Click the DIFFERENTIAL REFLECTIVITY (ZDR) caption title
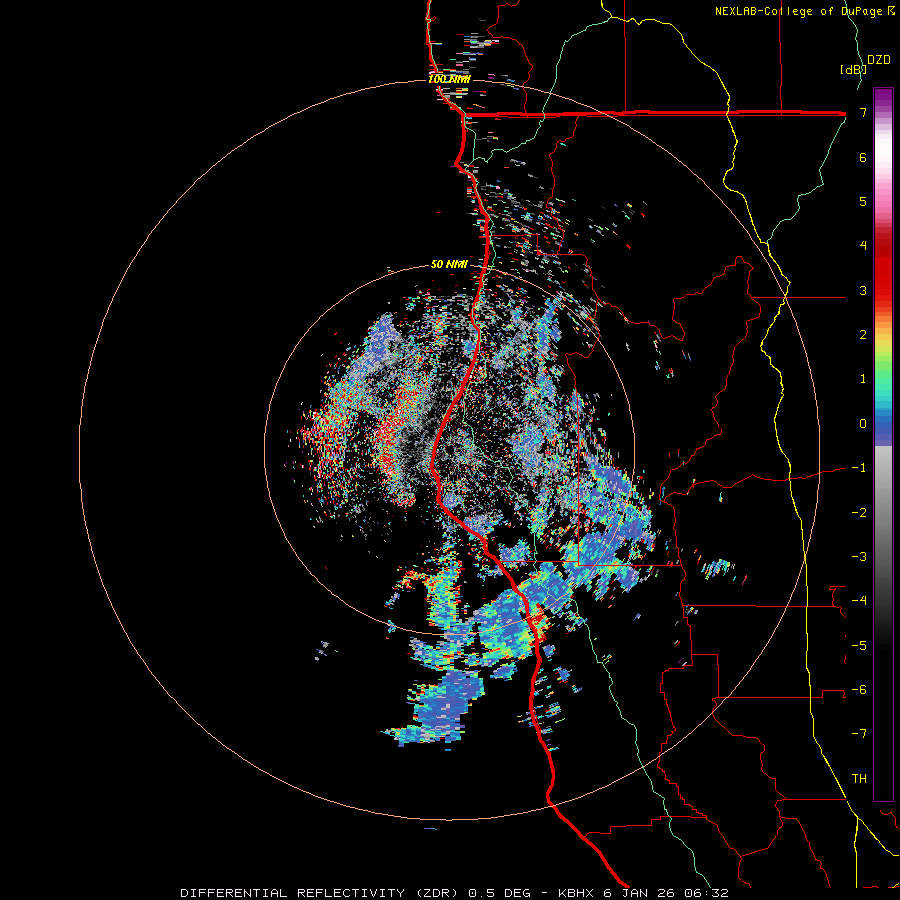Image resolution: width=900 pixels, height=900 pixels. point(319,893)
